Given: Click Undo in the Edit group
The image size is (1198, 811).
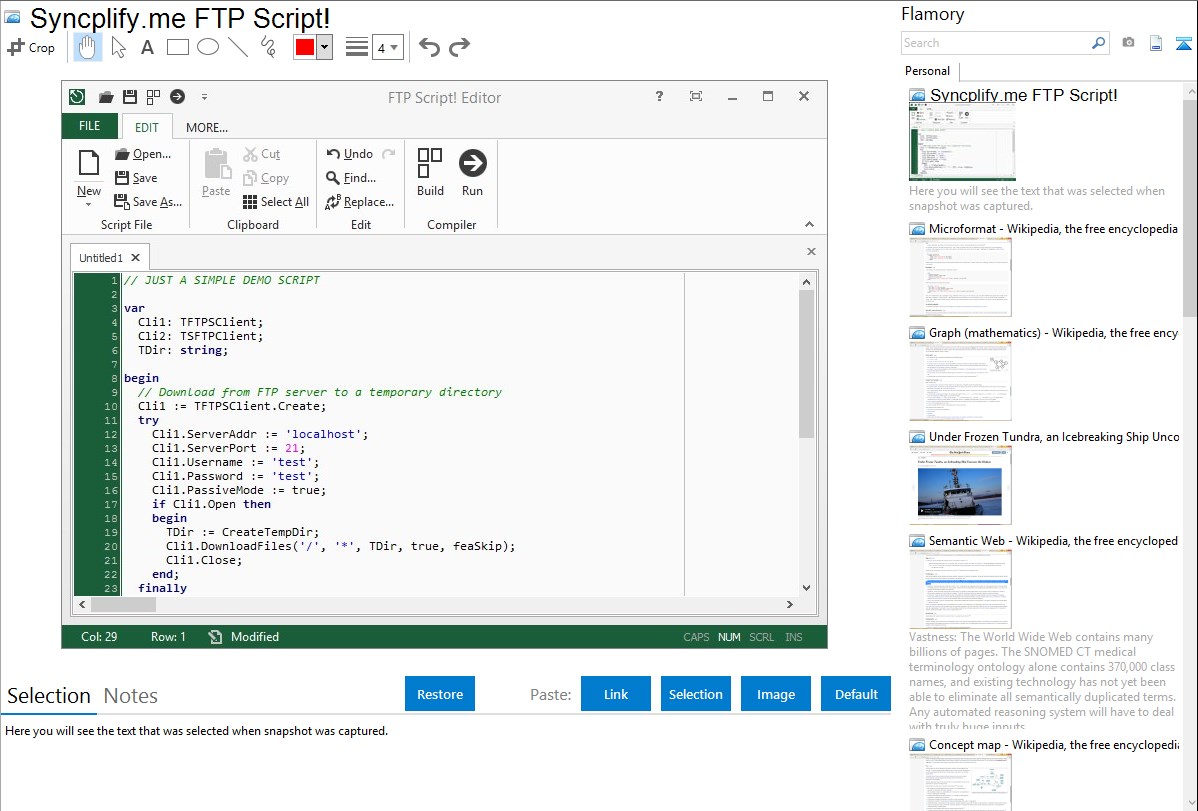Looking at the screenshot, I should tap(350, 154).
